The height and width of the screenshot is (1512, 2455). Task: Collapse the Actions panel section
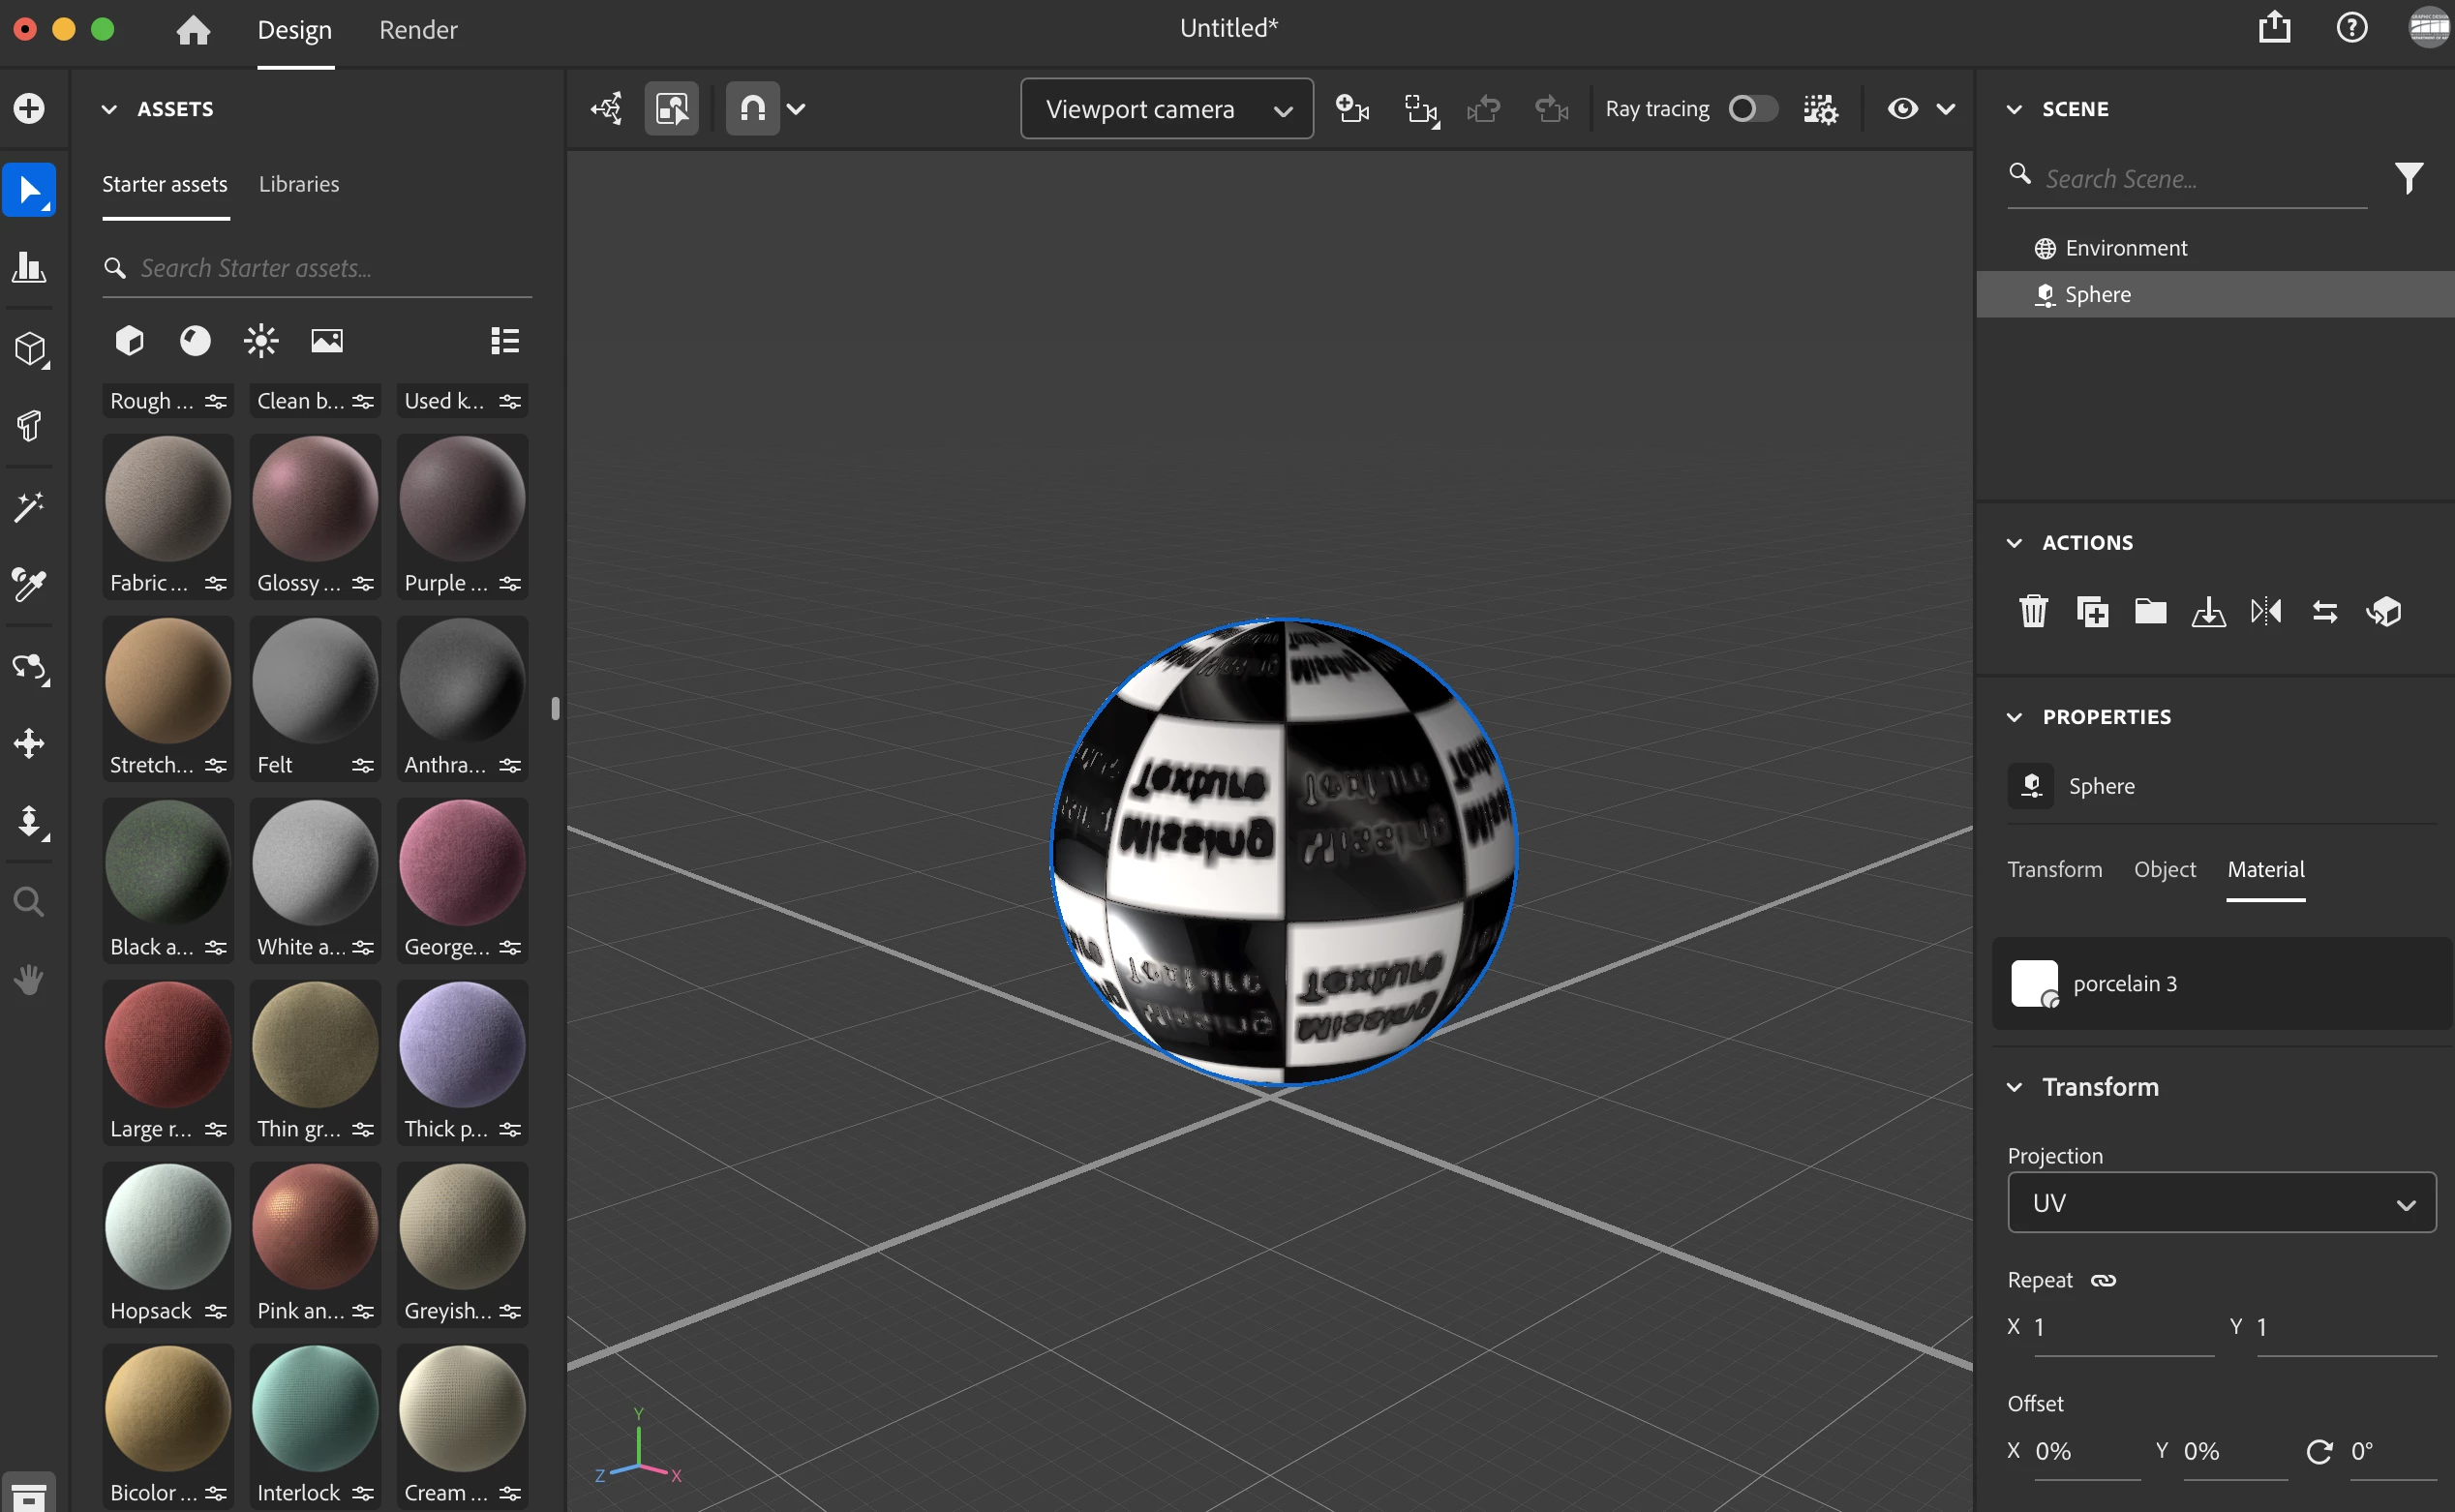pos(2014,543)
